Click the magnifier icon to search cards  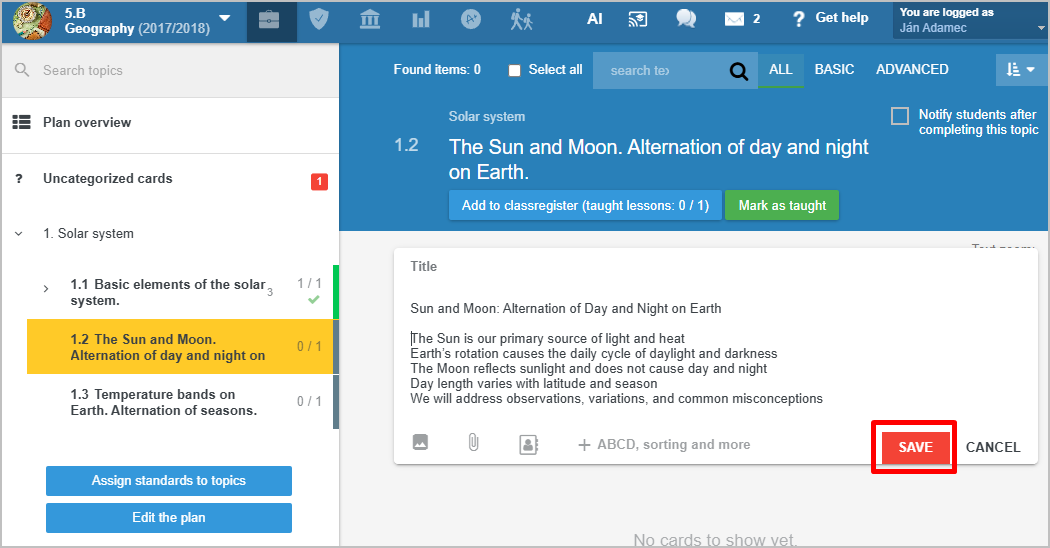[x=739, y=70]
